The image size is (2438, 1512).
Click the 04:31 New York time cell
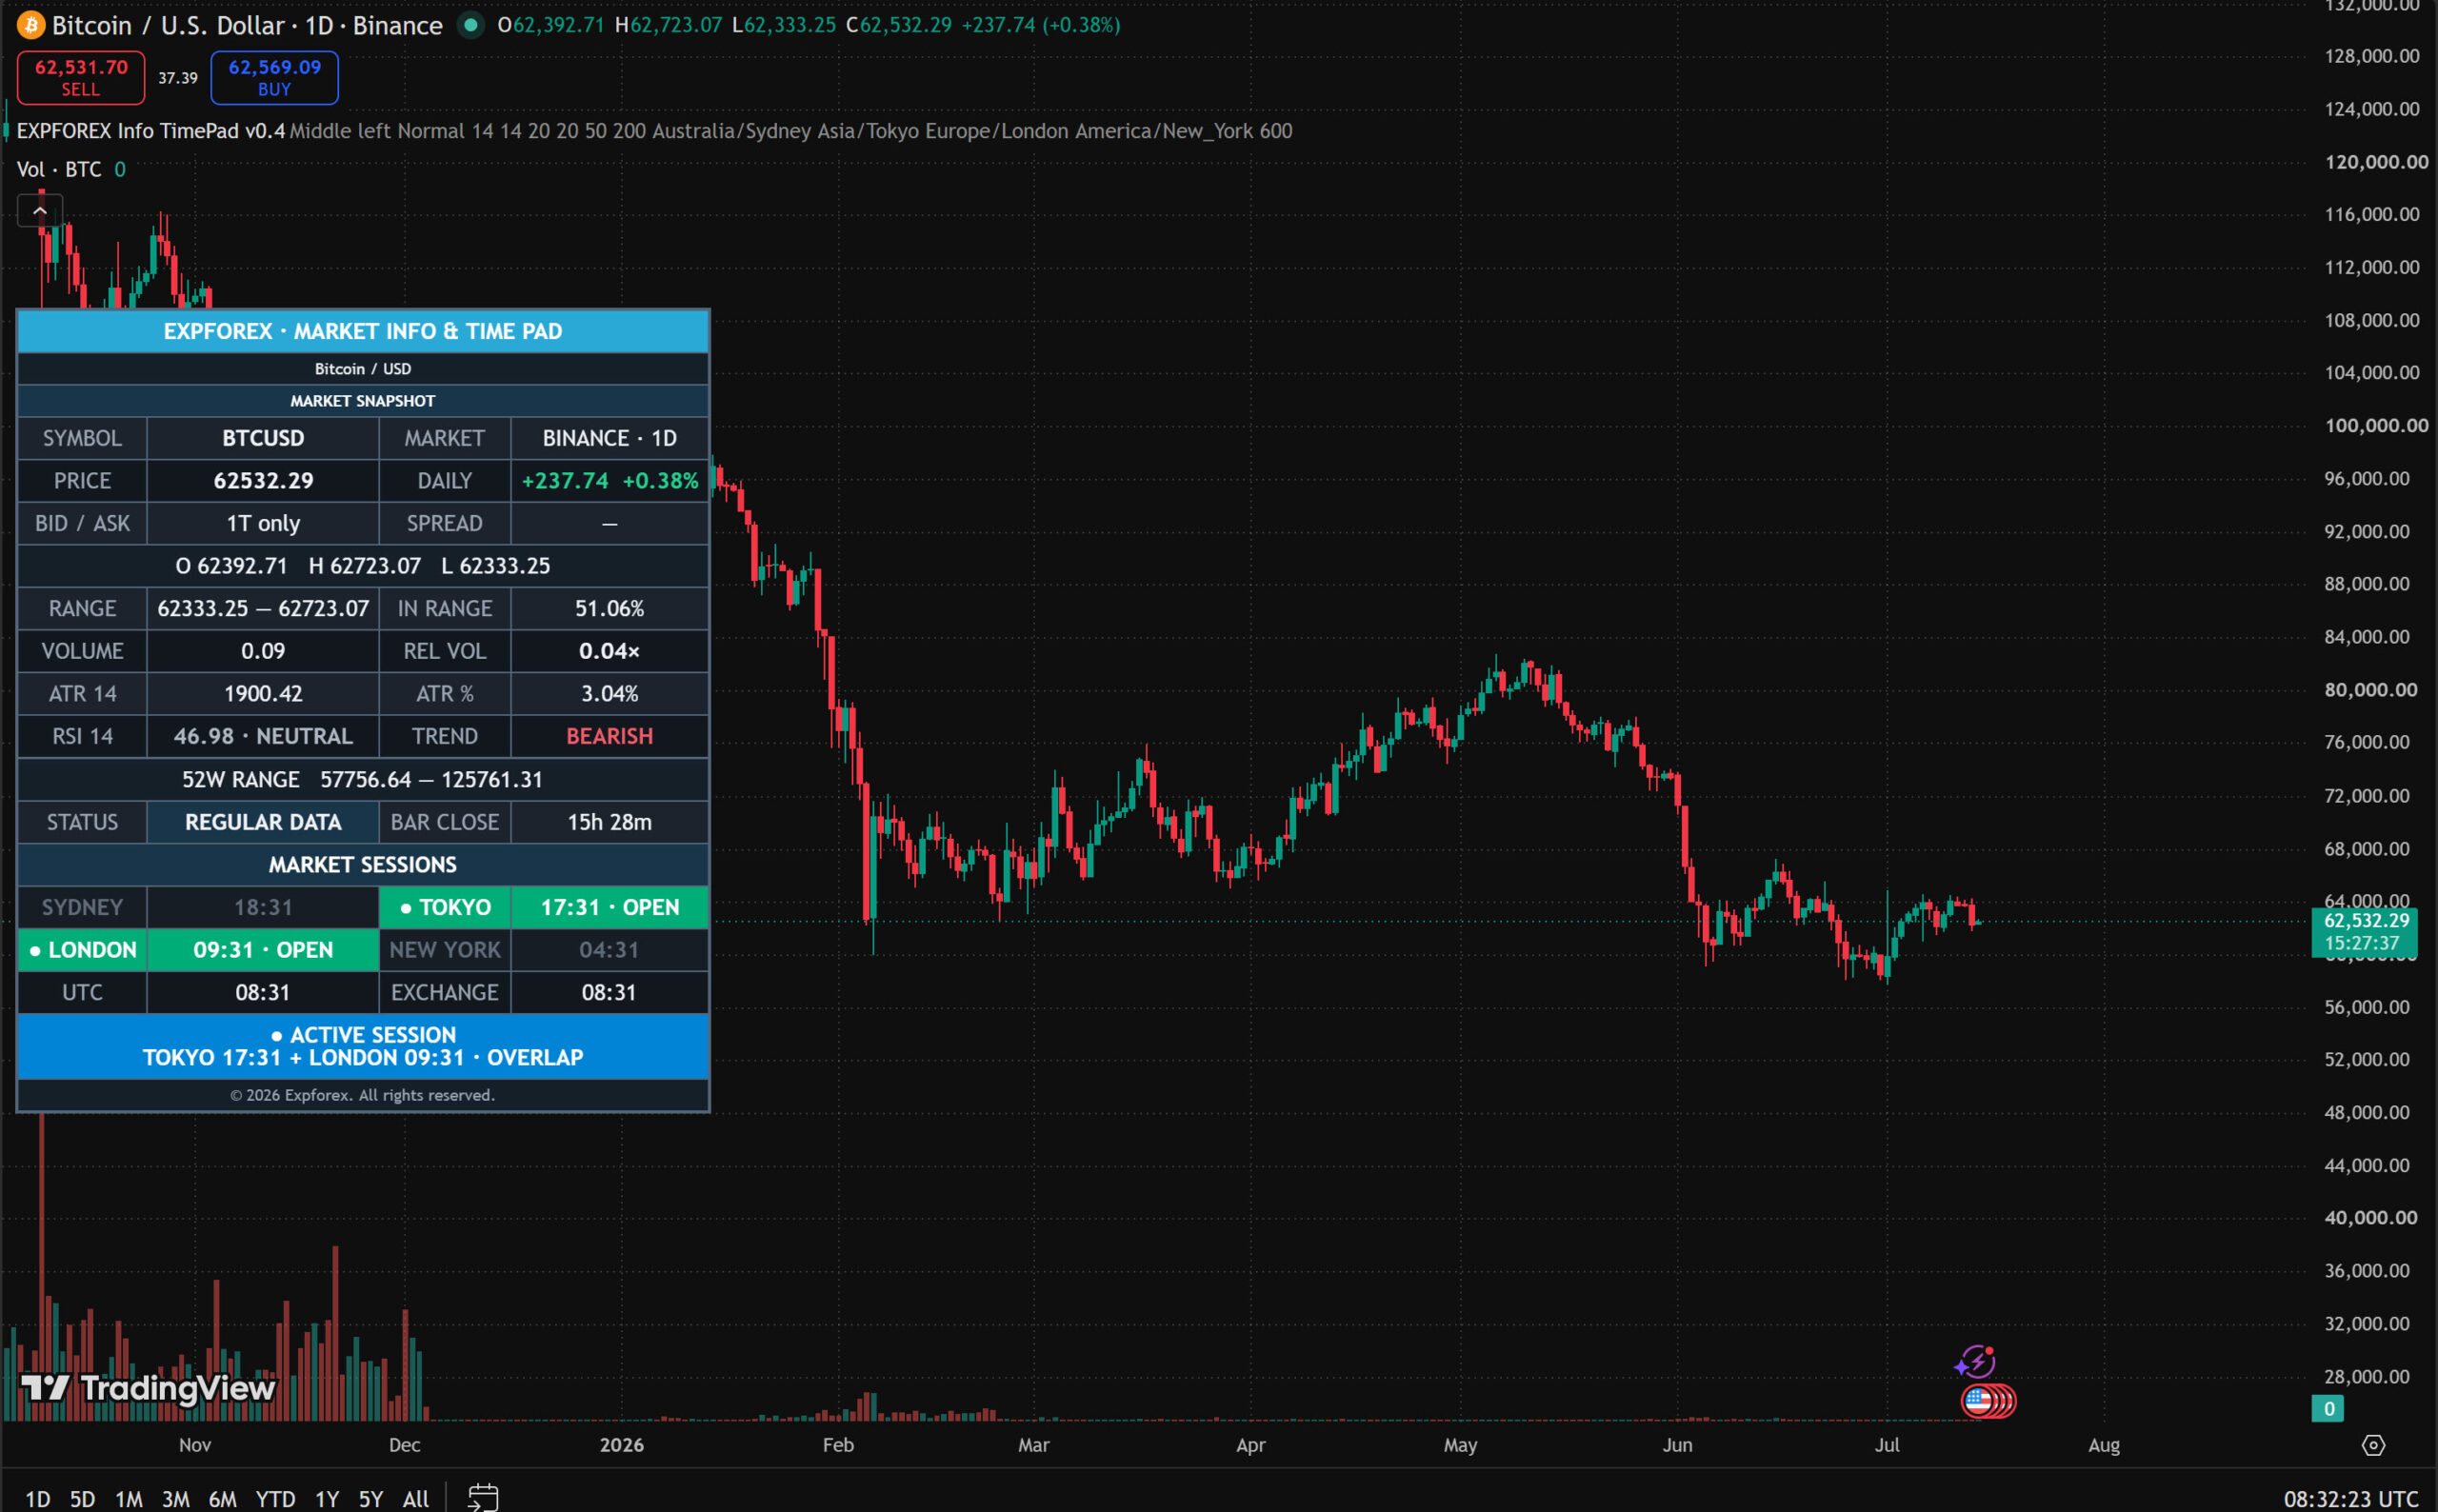click(x=609, y=950)
